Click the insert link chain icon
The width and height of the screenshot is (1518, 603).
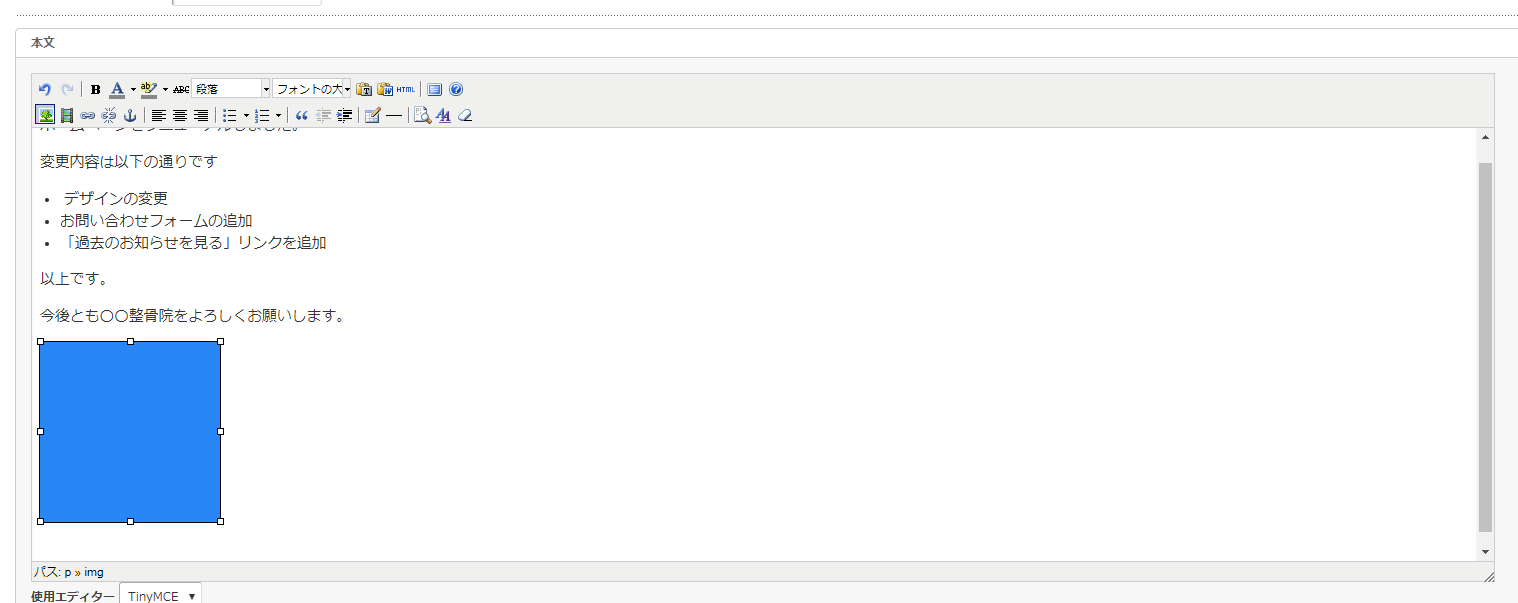point(88,115)
